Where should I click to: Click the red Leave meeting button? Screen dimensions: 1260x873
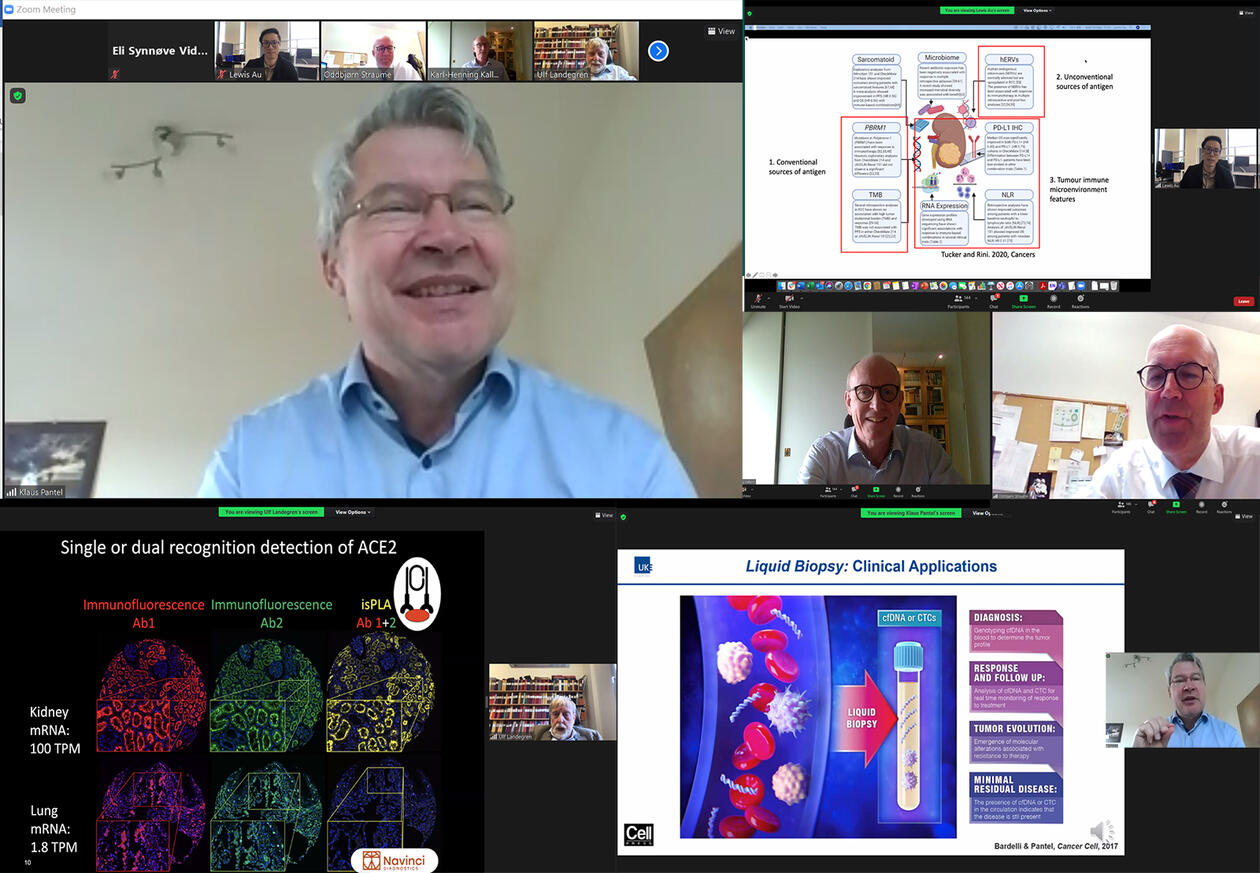tap(1243, 301)
